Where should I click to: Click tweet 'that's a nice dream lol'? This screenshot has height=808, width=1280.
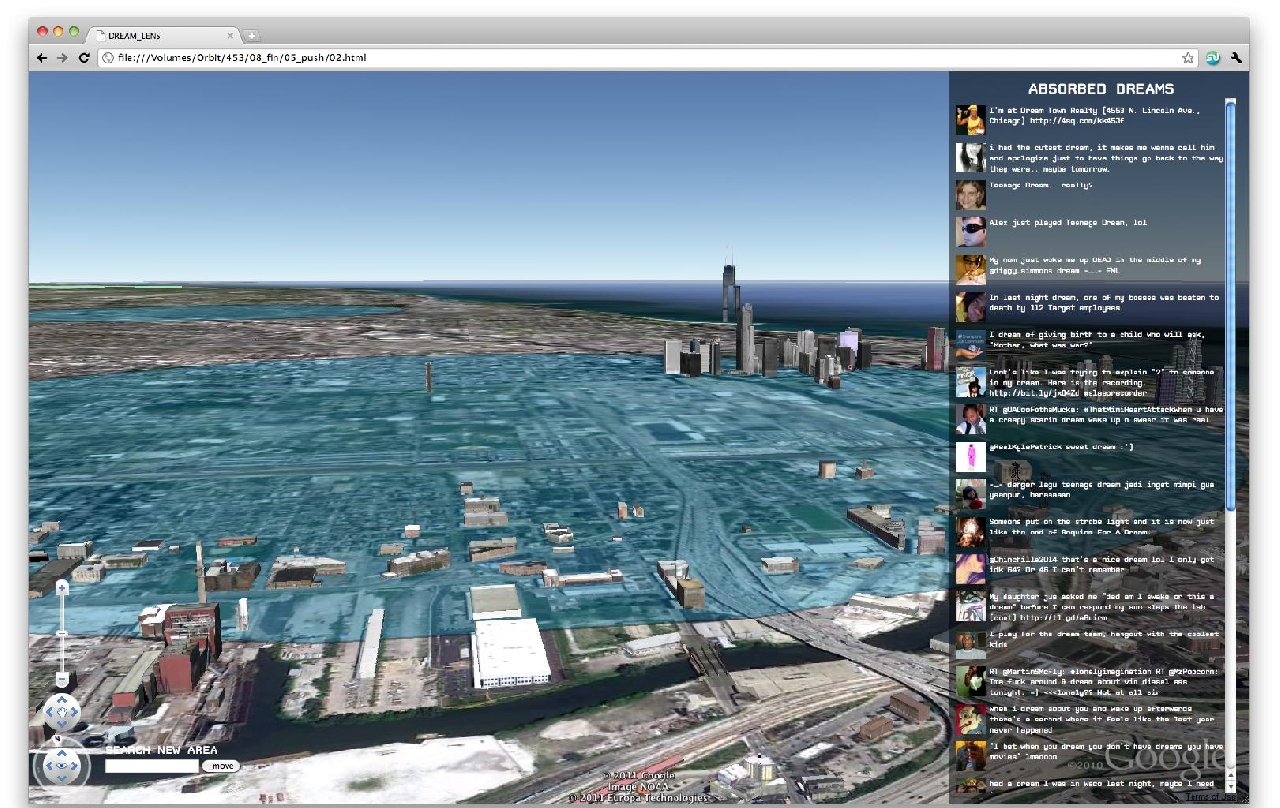pos(1104,565)
